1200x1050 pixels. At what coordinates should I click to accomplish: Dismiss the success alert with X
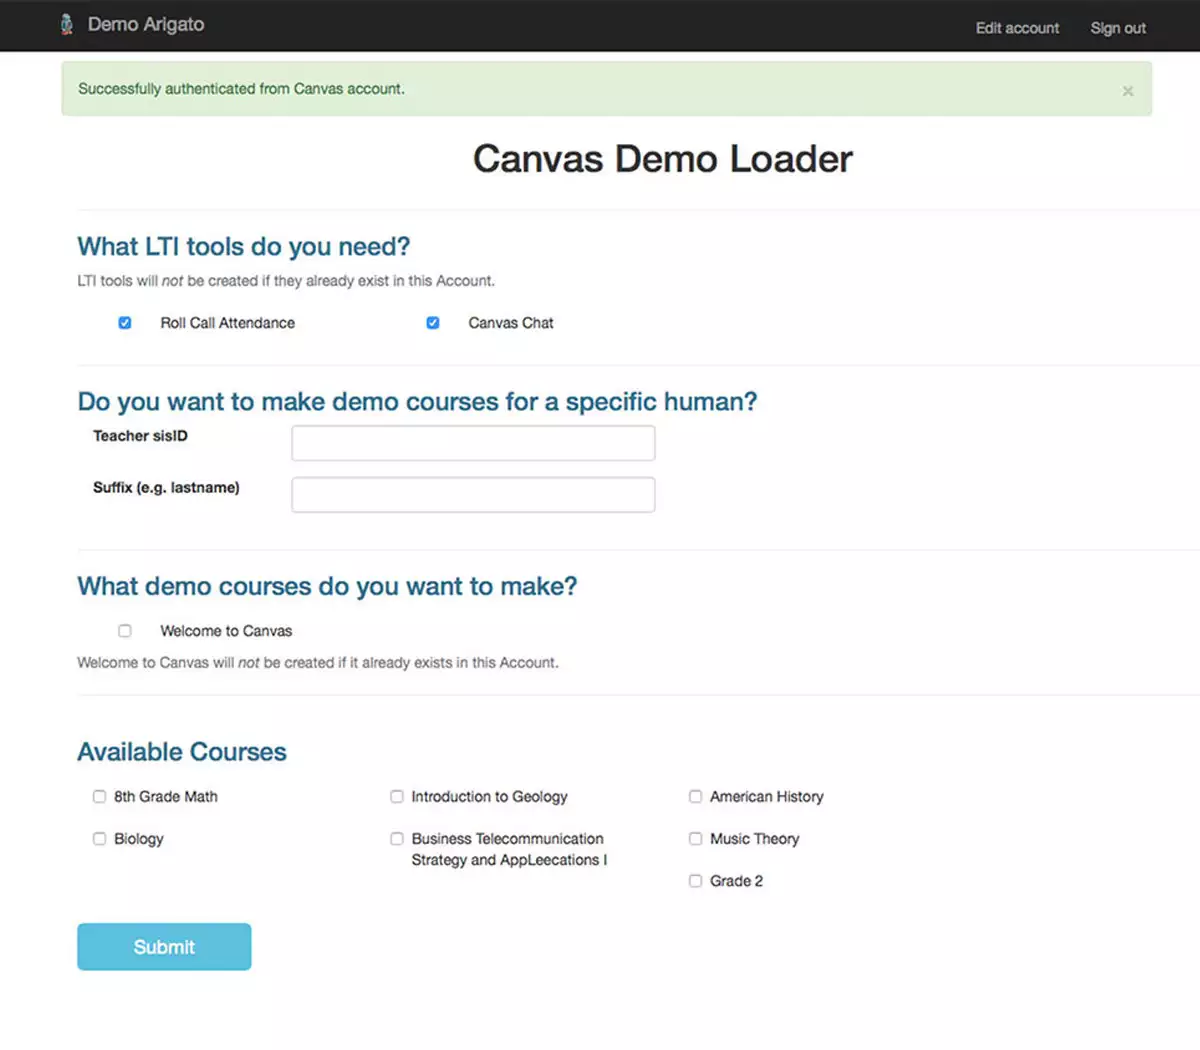point(1127,91)
